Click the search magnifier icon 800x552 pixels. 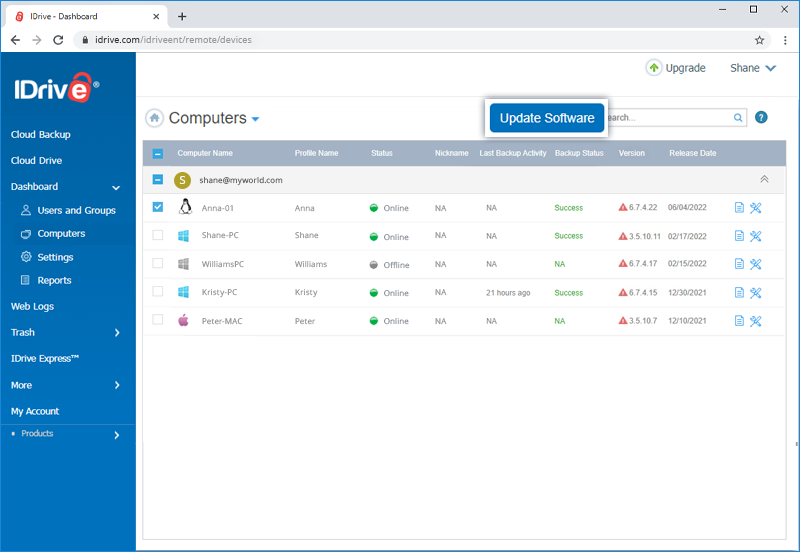pos(738,118)
